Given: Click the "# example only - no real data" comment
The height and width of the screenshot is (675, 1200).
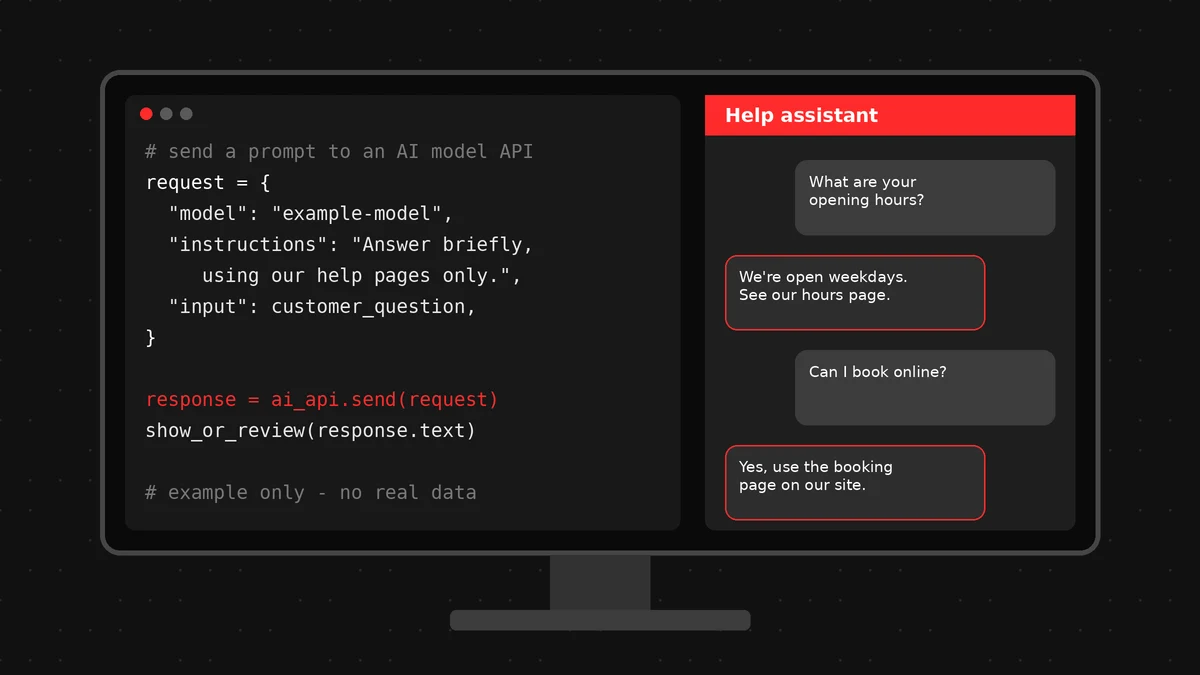Looking at the screenshot, I should pos(311,493).
